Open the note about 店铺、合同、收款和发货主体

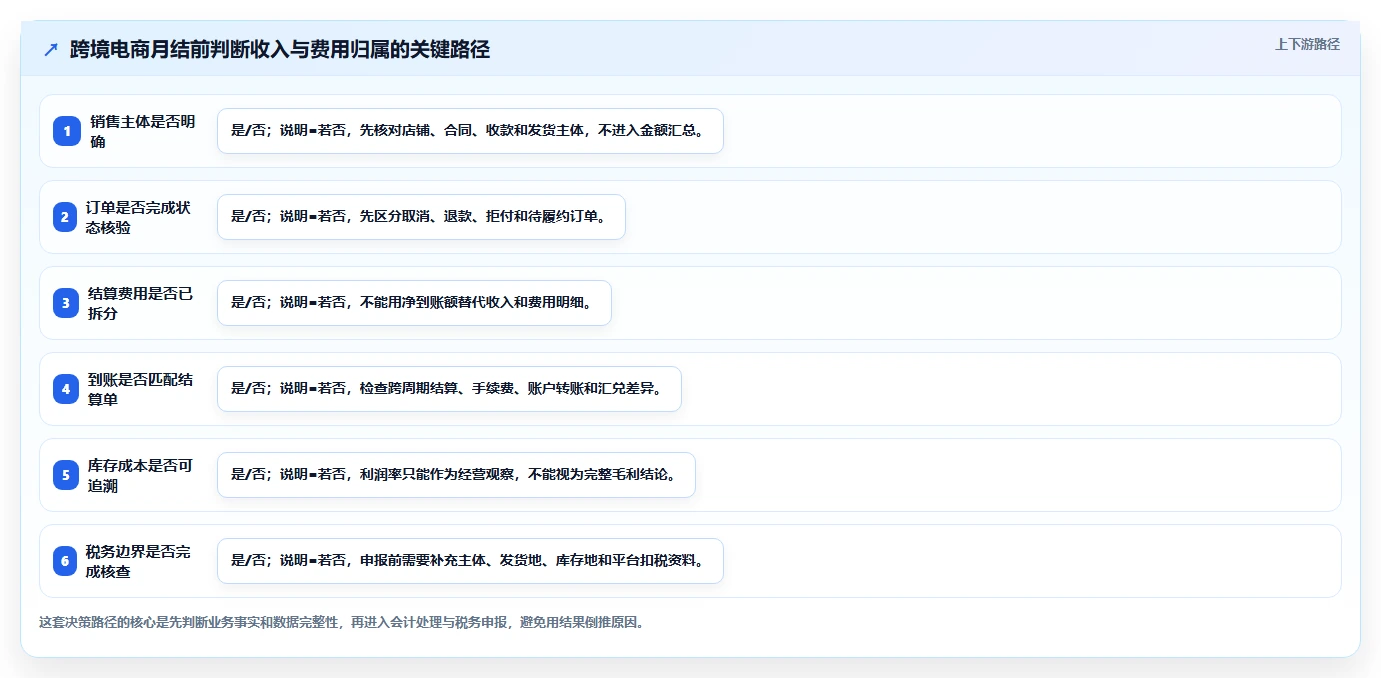(470, 131)
